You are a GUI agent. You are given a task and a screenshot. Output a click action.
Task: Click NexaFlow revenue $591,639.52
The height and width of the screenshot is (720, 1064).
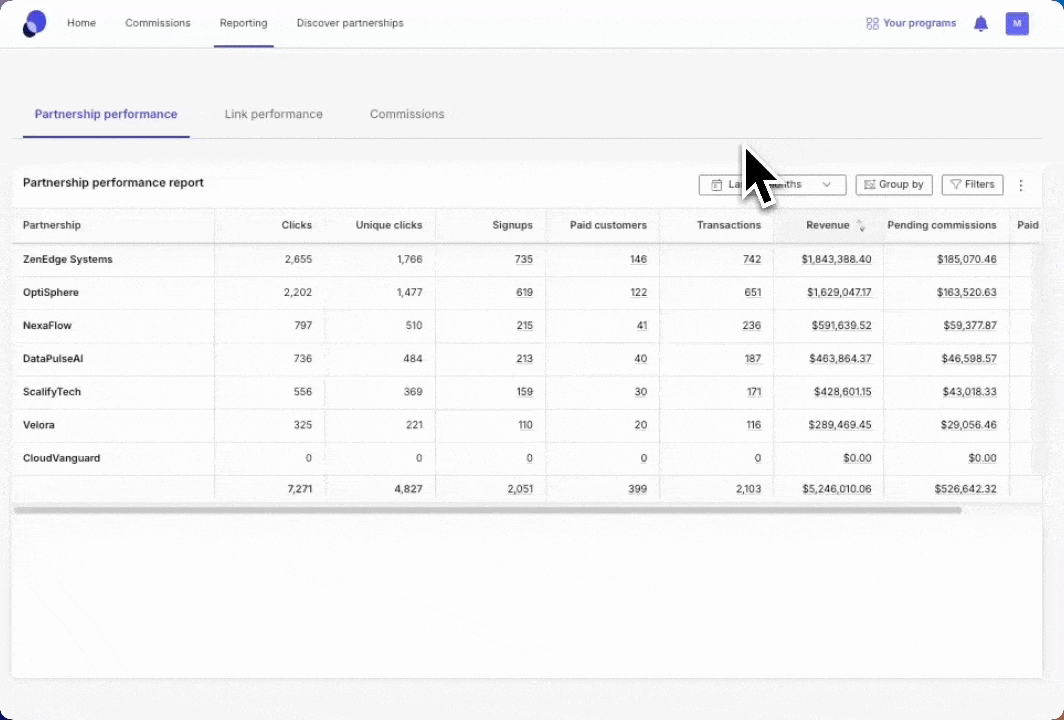[x=841, y=326]
